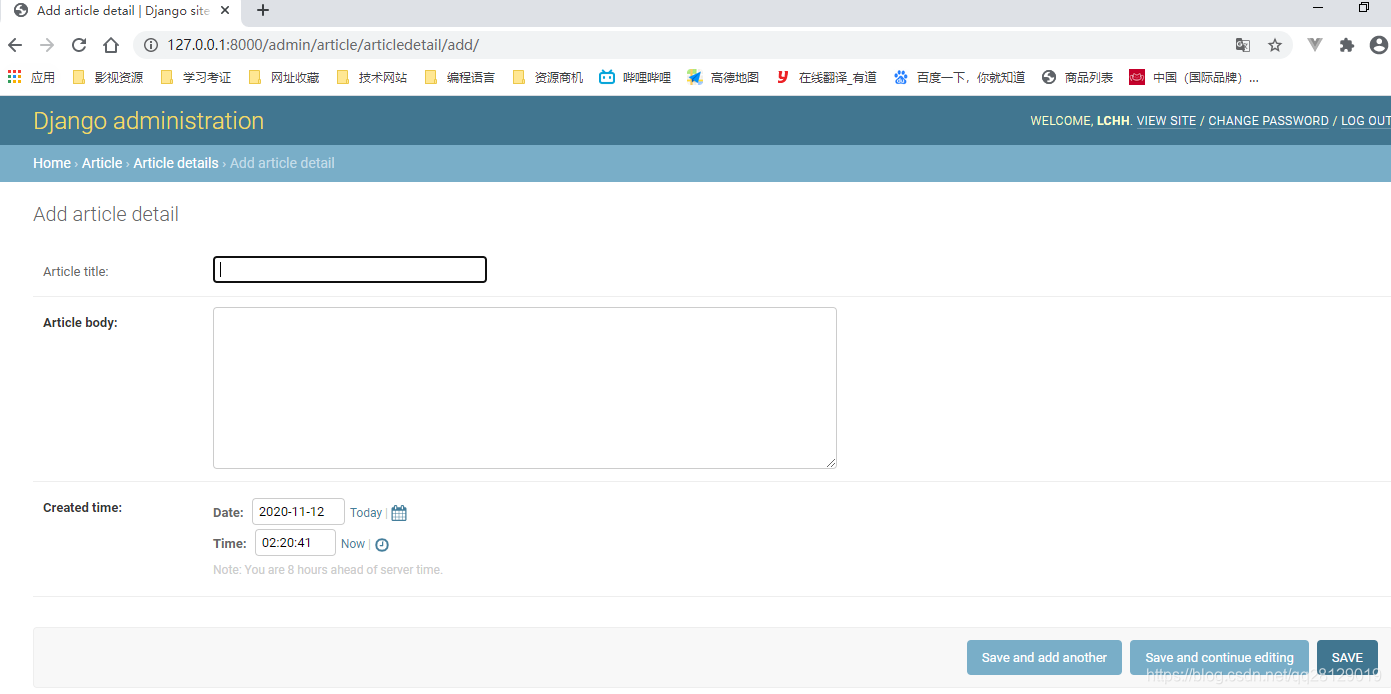Click the Date input field

[298, 512]
